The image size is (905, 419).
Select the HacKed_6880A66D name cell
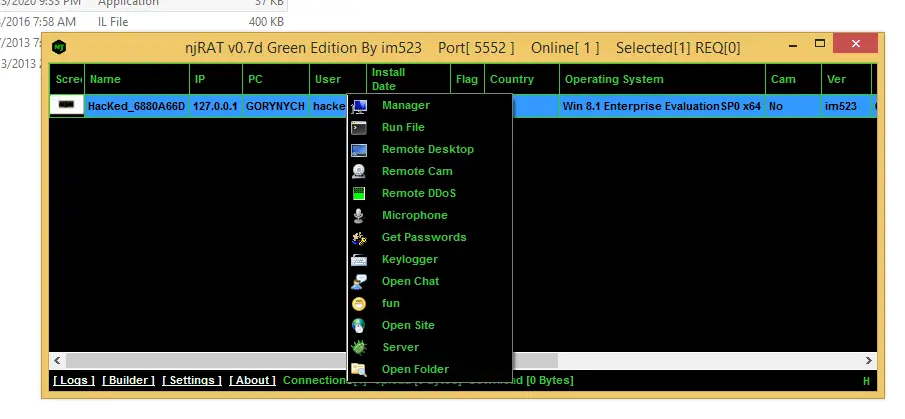(x=137, y=106)
